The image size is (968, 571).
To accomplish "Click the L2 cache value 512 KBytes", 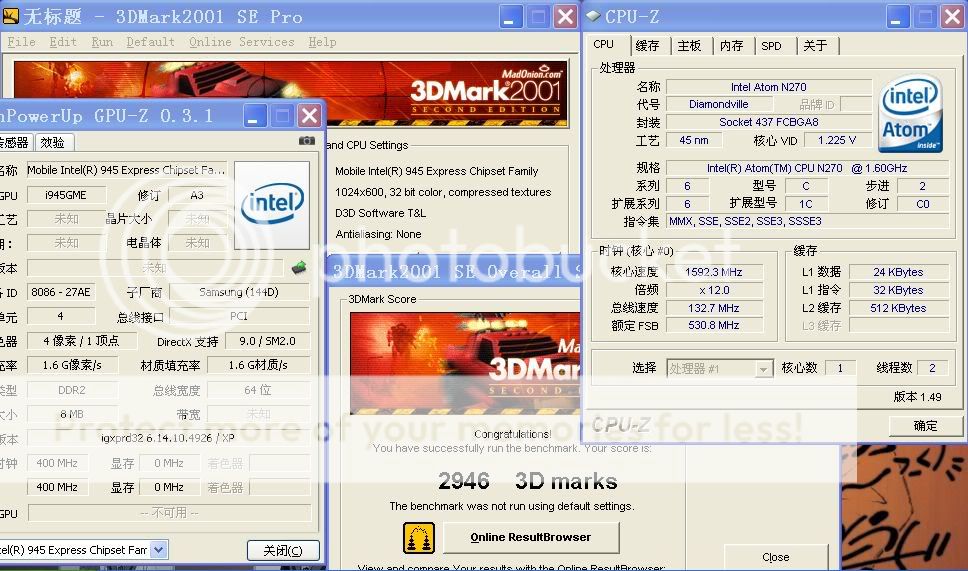I will coord(898,307).
